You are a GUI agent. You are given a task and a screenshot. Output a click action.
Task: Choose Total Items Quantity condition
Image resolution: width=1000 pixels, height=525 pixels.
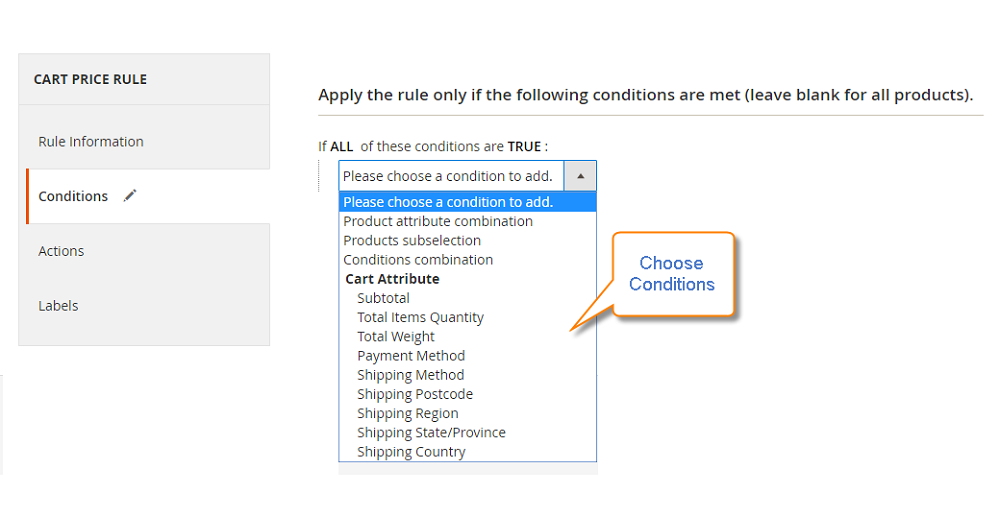pyautogui.click(x=420, y=317)
